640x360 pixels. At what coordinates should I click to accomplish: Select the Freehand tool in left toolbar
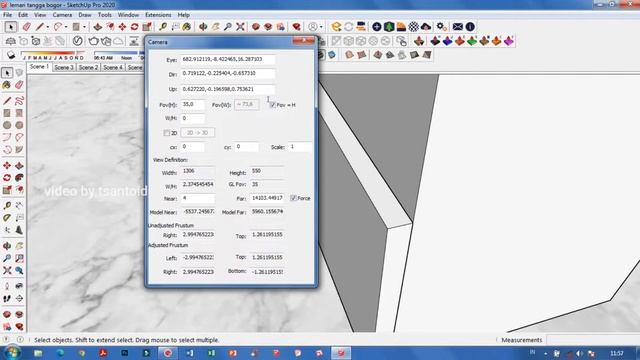click(19, 101)
